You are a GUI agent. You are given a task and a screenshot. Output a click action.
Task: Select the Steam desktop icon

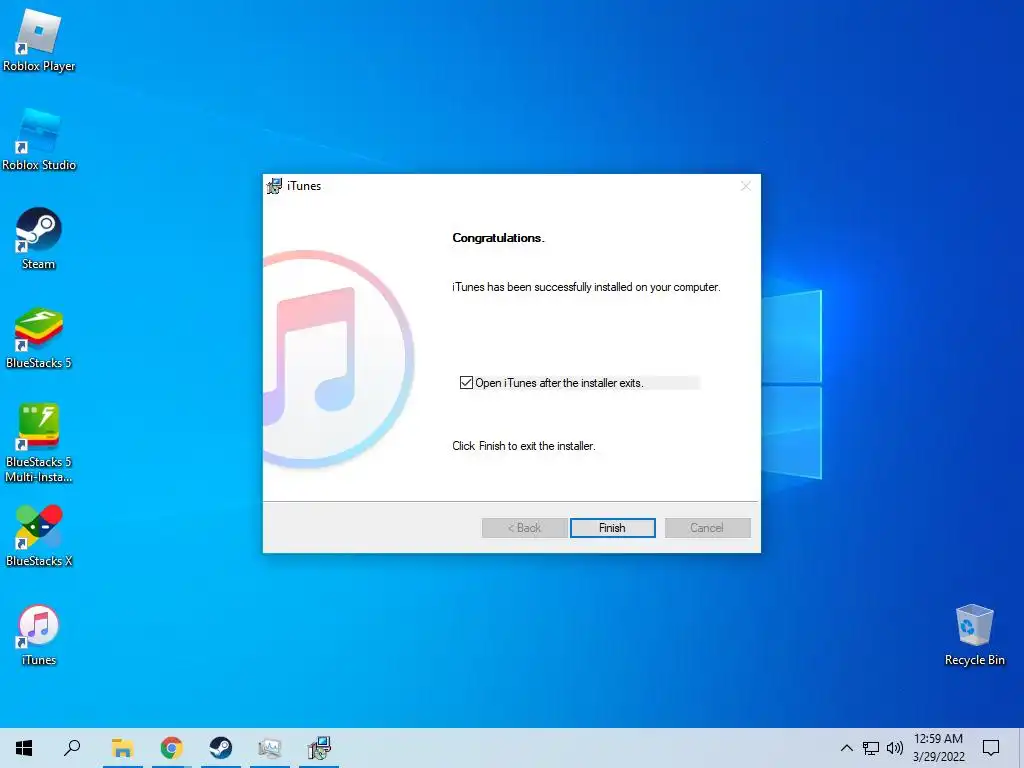(x=39, y=239)
